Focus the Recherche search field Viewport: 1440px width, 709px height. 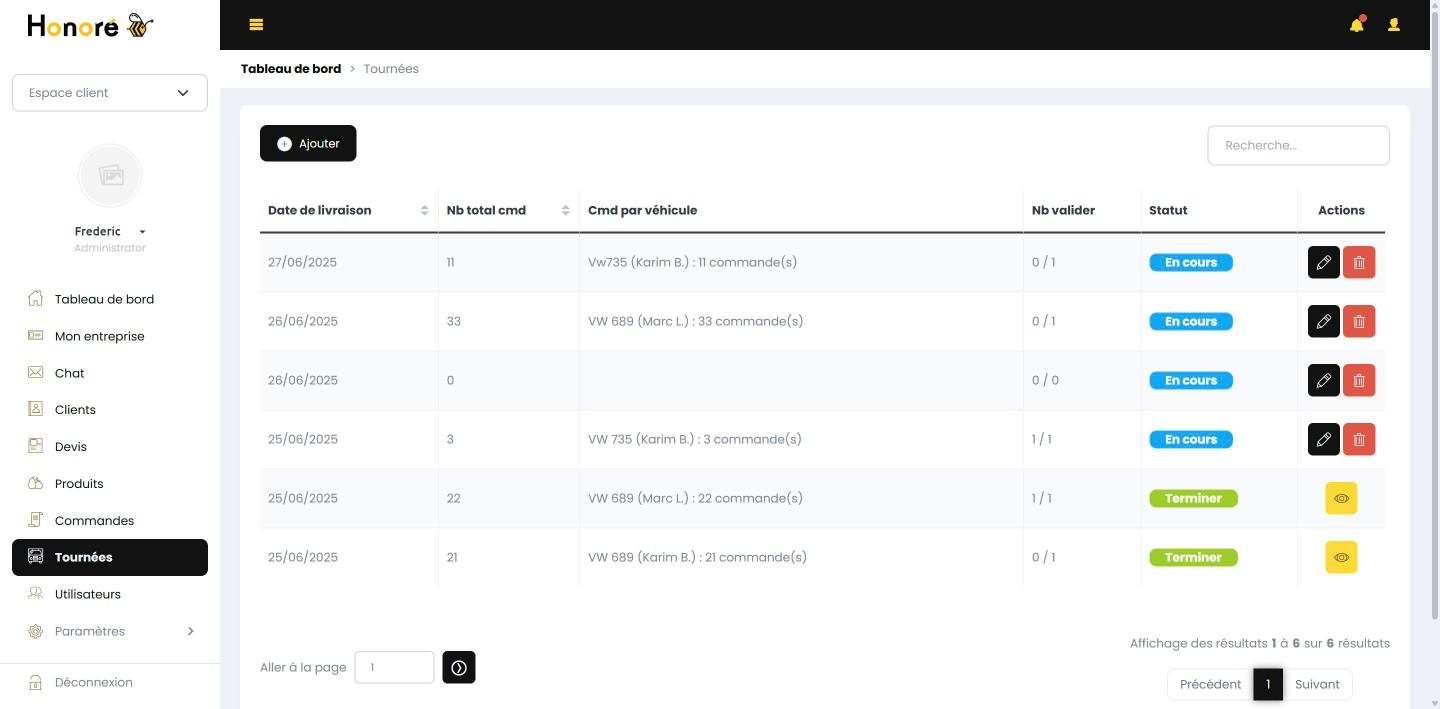click(1298, 146)
